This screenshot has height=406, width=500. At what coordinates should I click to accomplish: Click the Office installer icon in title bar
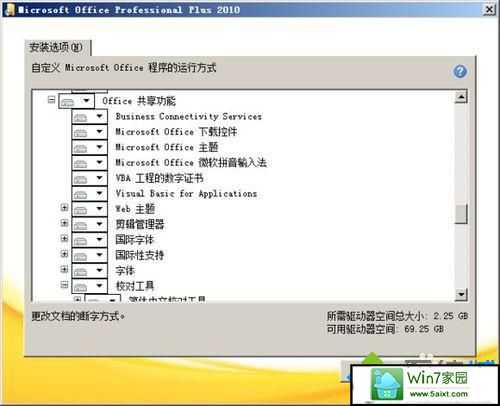[10, 9]
